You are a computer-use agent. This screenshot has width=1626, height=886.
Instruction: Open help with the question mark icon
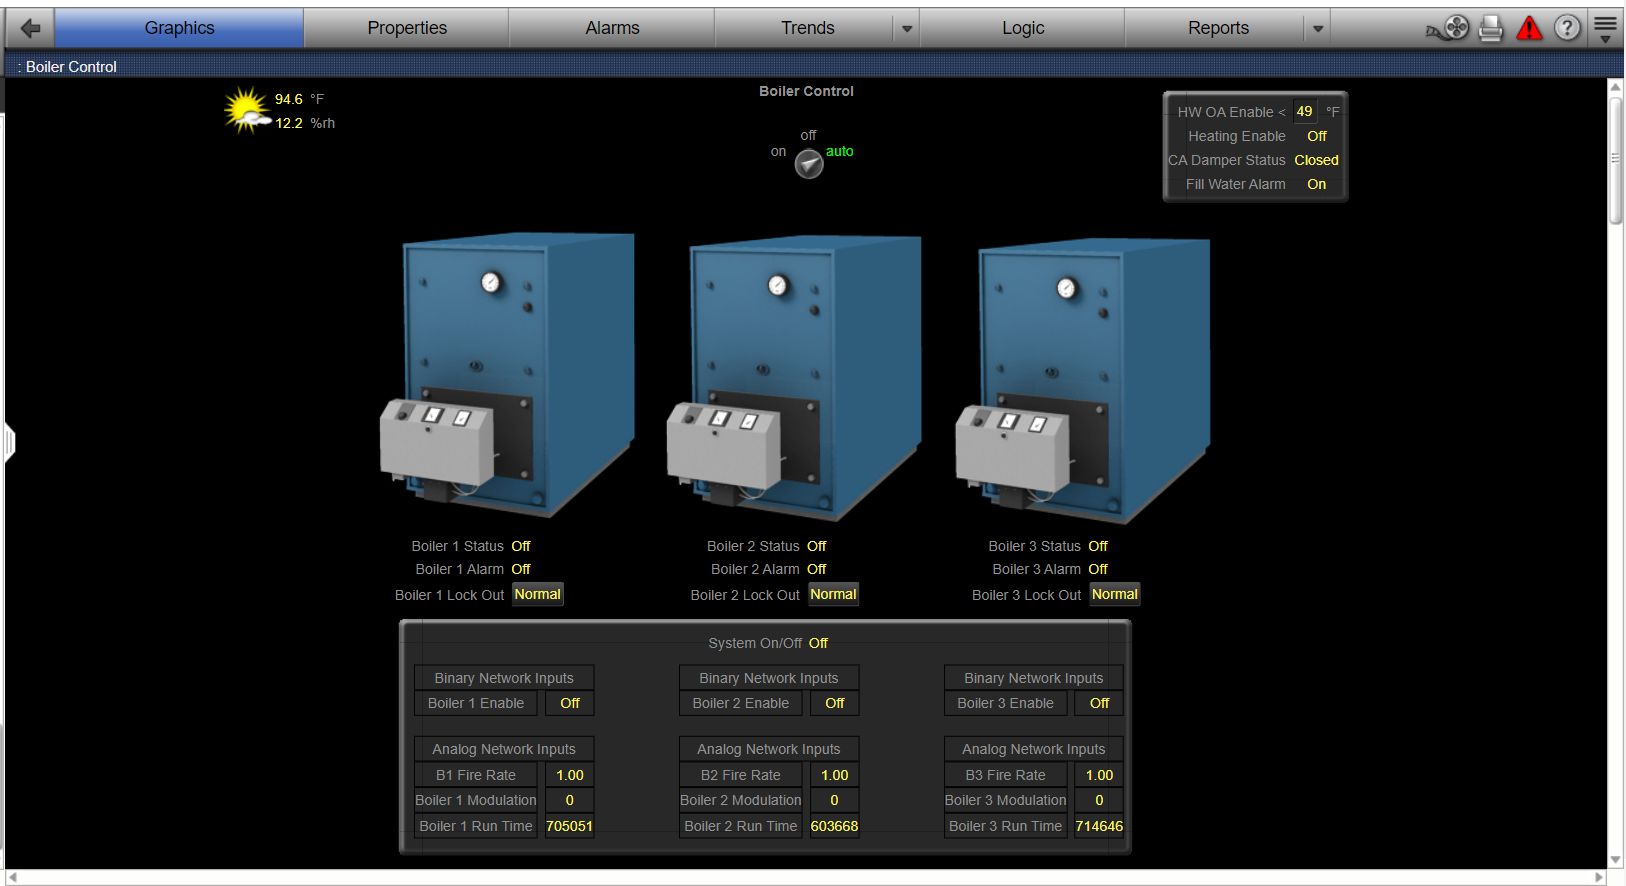(1567, 28)
